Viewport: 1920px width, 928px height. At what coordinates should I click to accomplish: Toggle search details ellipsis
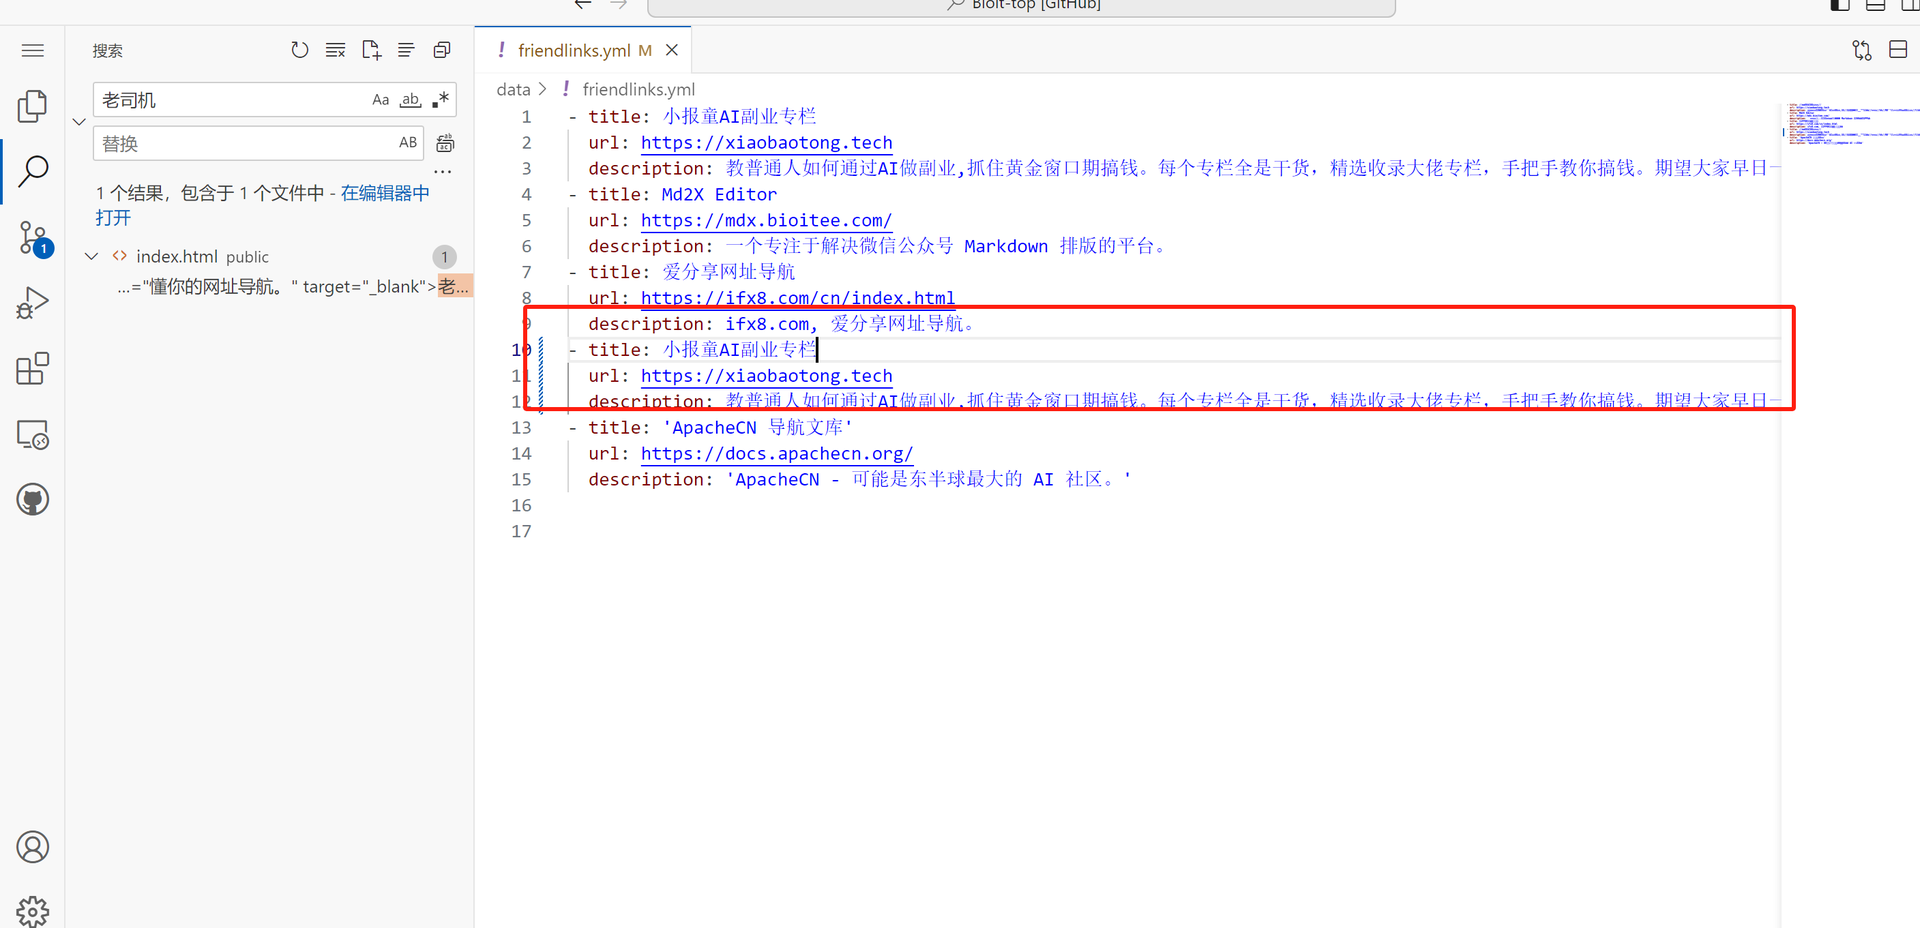pos(443,172)
